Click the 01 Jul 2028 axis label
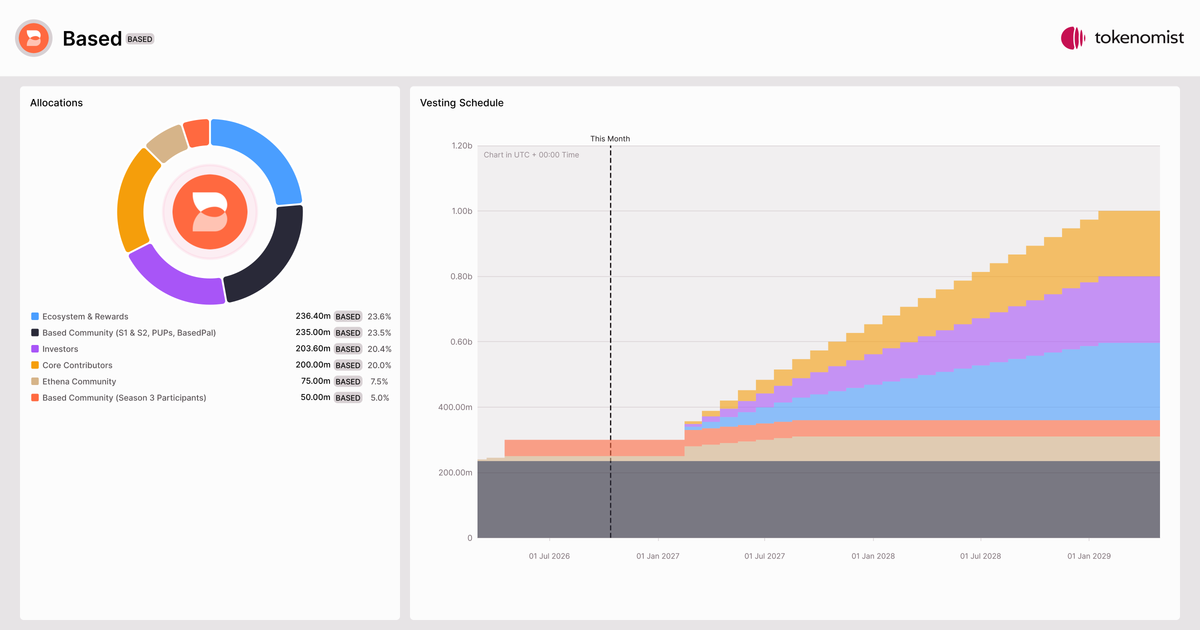This screenshot has height=630, width=1200. (x=980, y=555)
